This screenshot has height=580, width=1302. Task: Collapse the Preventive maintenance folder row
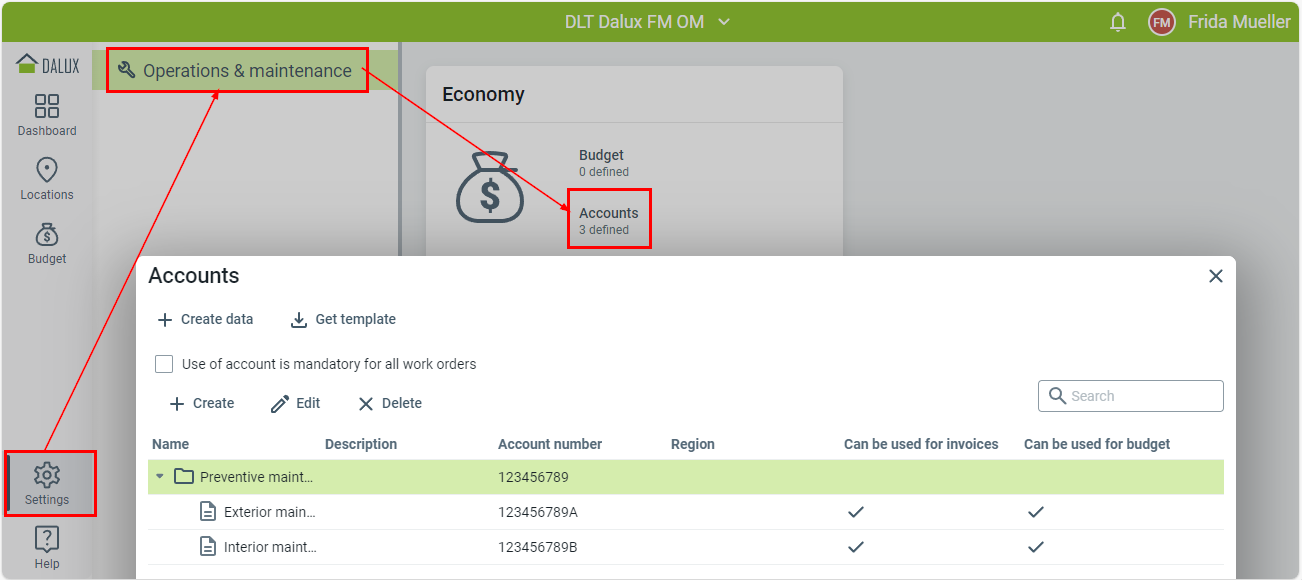click(x=159, y=477)
